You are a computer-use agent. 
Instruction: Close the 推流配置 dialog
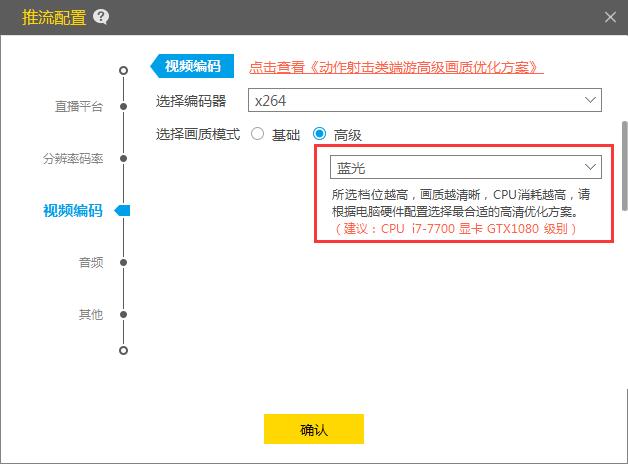(x=610, y=17)
